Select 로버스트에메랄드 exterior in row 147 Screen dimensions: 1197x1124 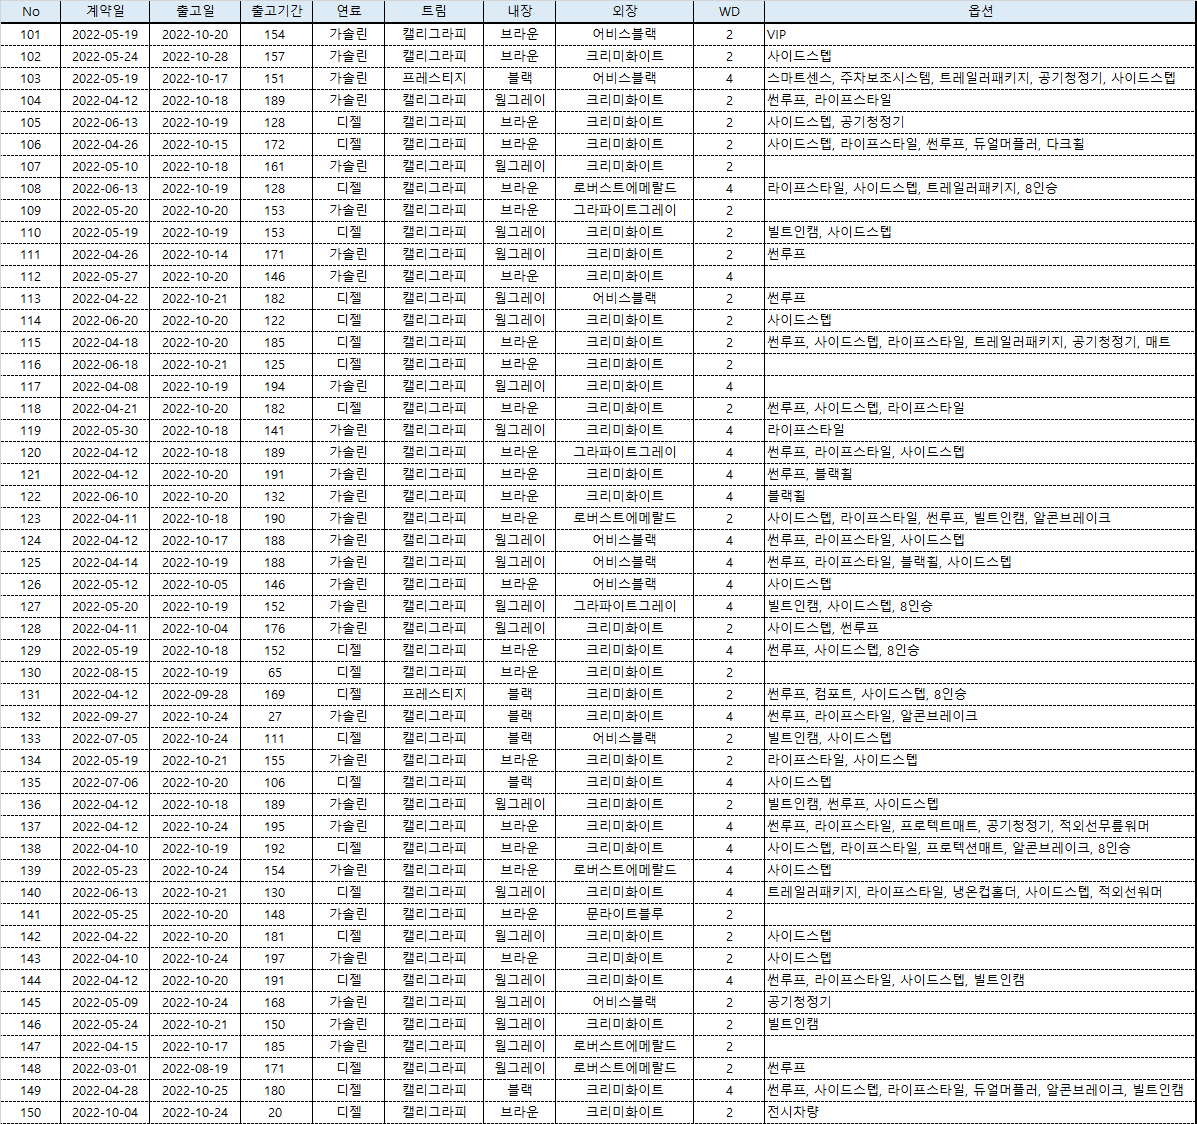coord(624,1047)
